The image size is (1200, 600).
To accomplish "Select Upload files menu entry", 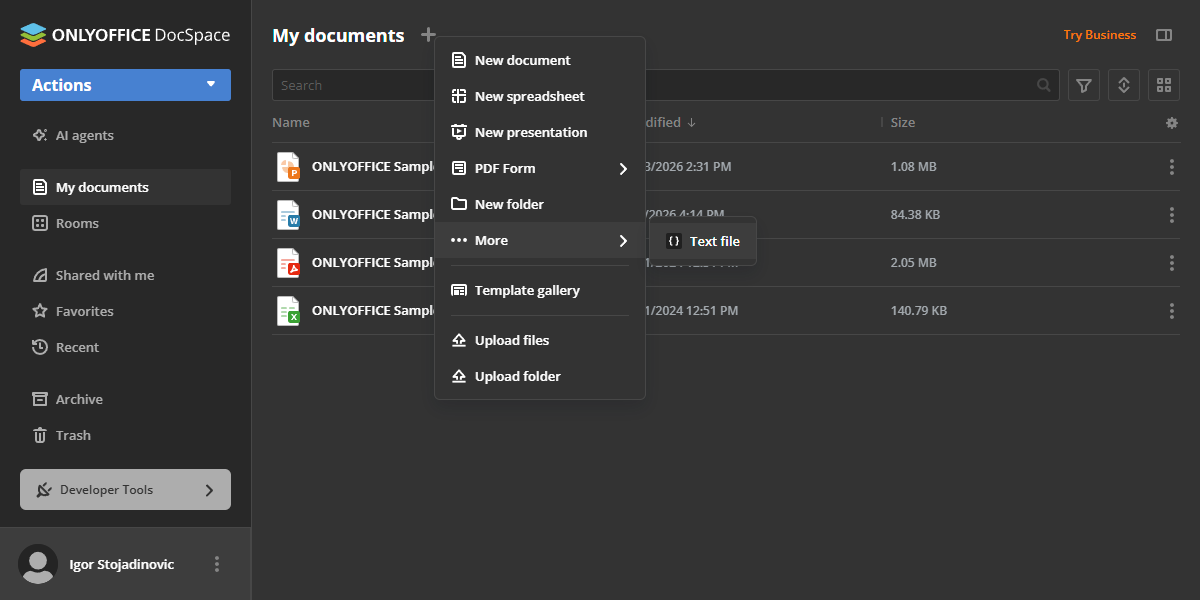I will (540, 340).
